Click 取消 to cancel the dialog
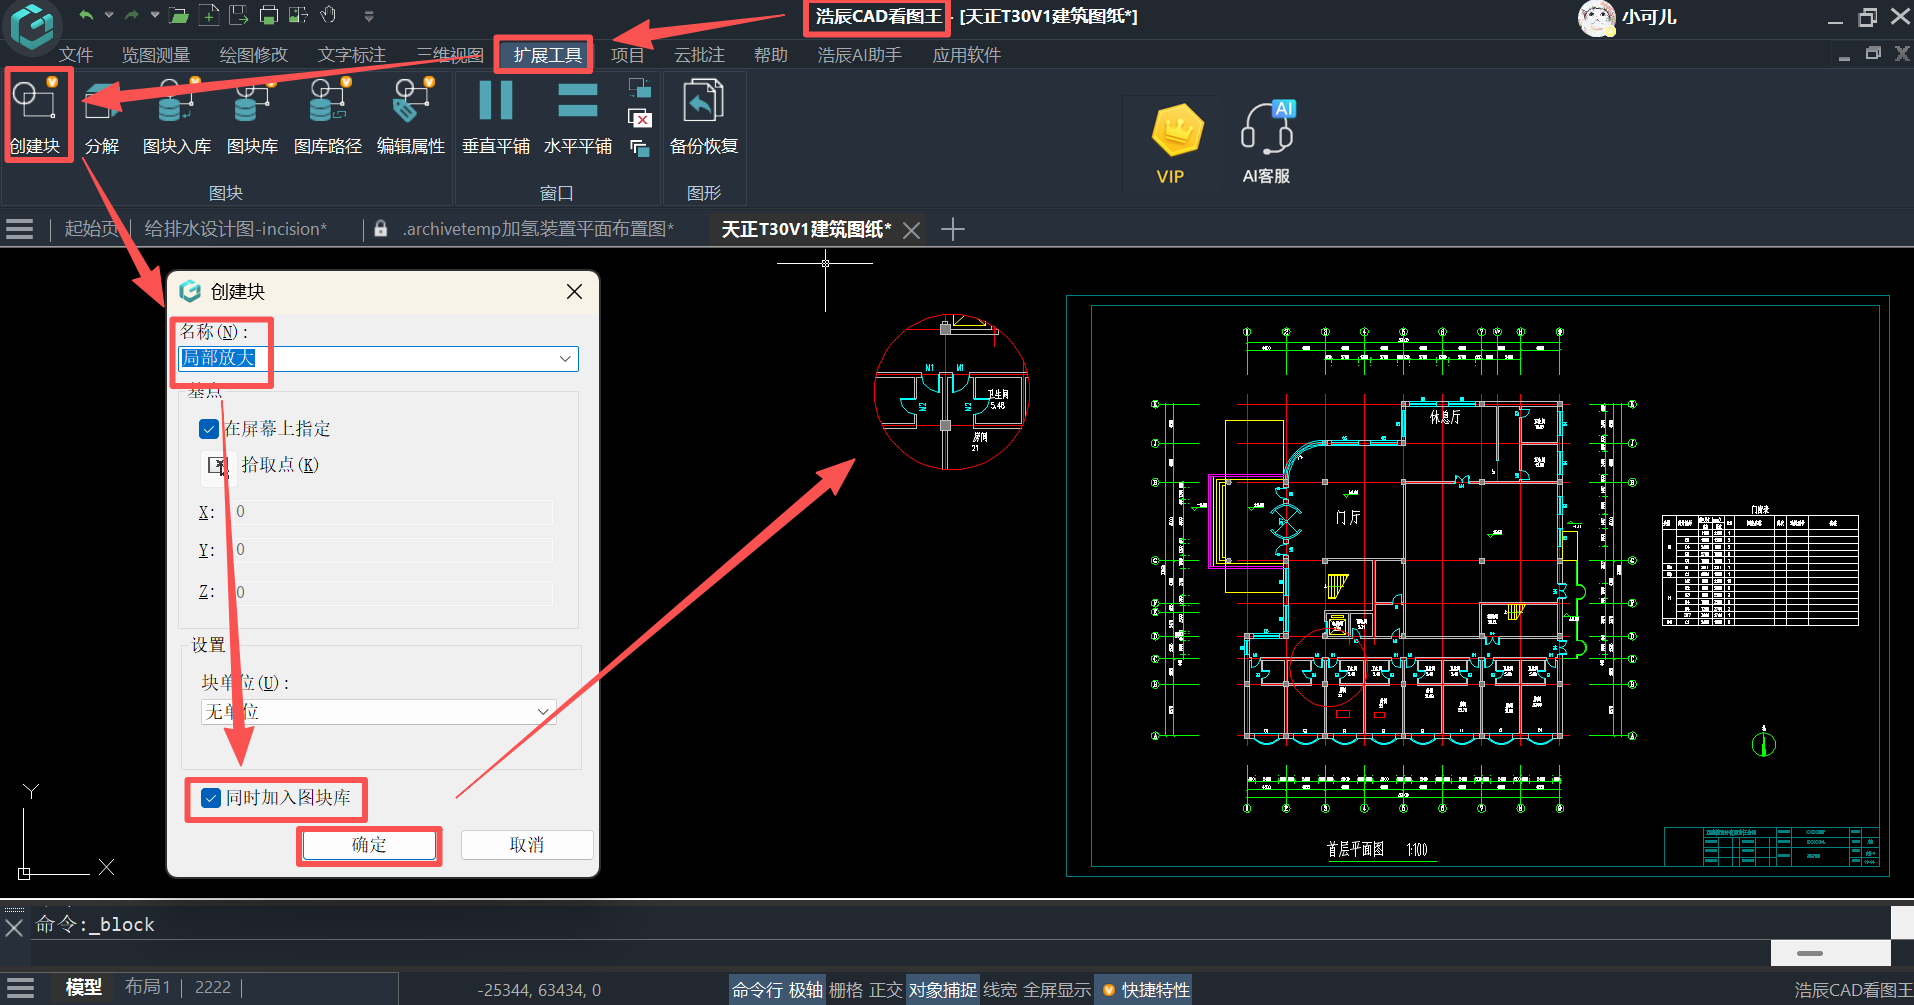Viewport: 1914px width, 1005px height. pos(527,845)
